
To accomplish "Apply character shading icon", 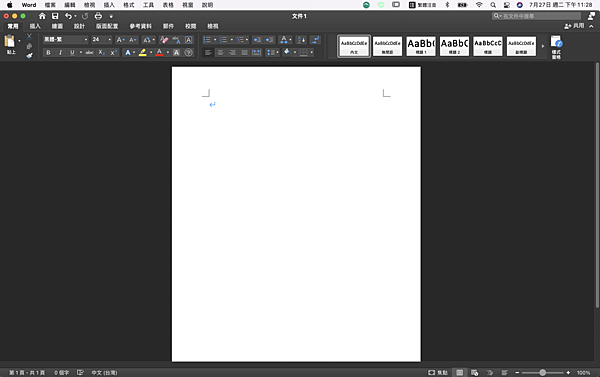I will 176,52.
